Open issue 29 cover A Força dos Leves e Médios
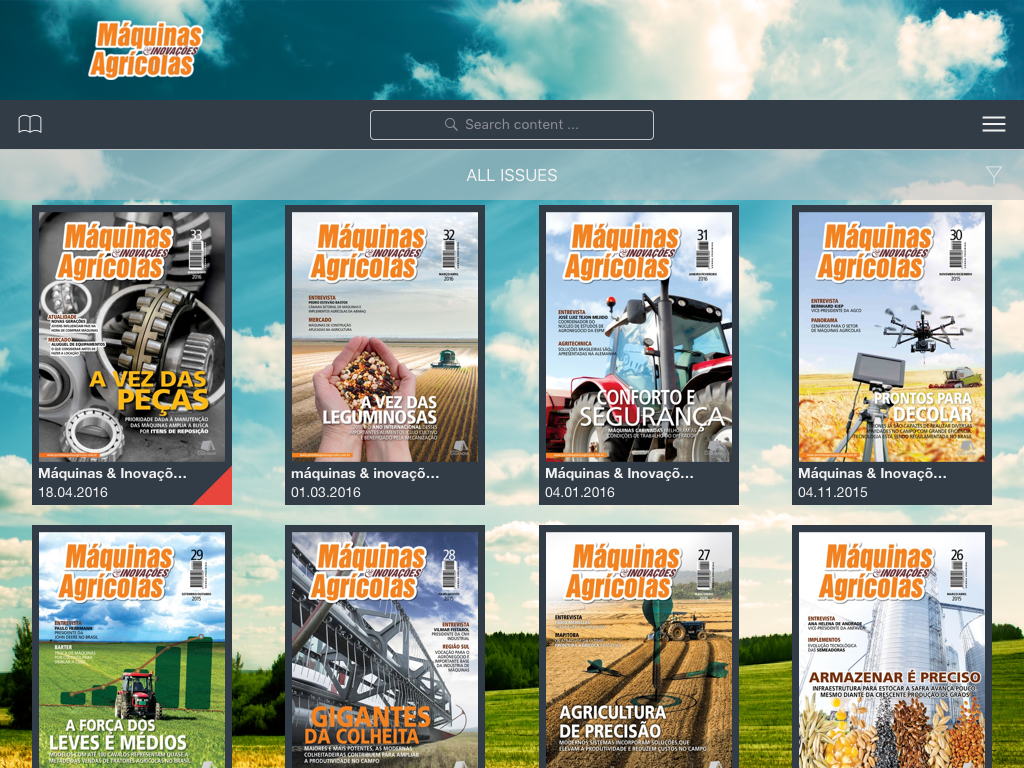Viewport: 1024px width, 768px height. click(x=132, y=650)
